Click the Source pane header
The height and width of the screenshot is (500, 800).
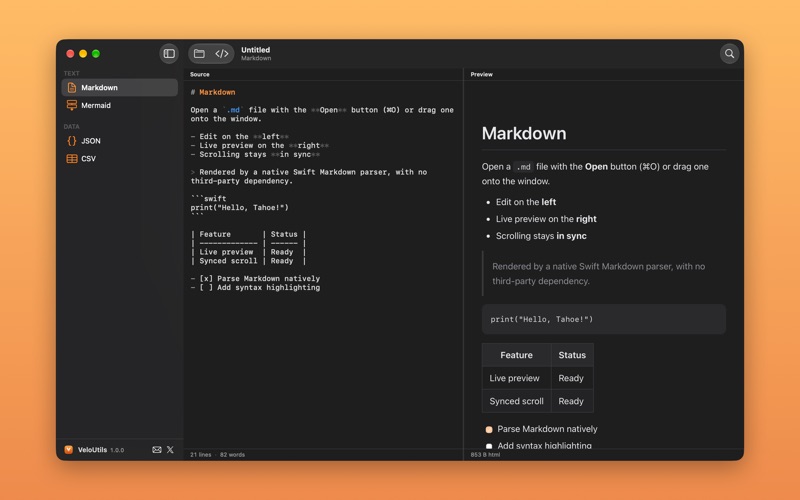199,74
